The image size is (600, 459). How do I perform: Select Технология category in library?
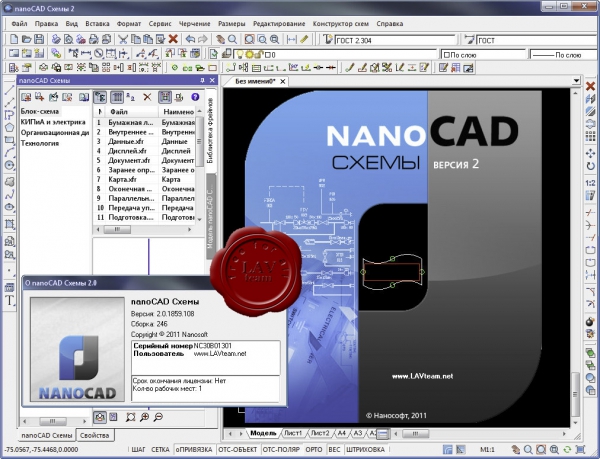click(x=40, y=143)
